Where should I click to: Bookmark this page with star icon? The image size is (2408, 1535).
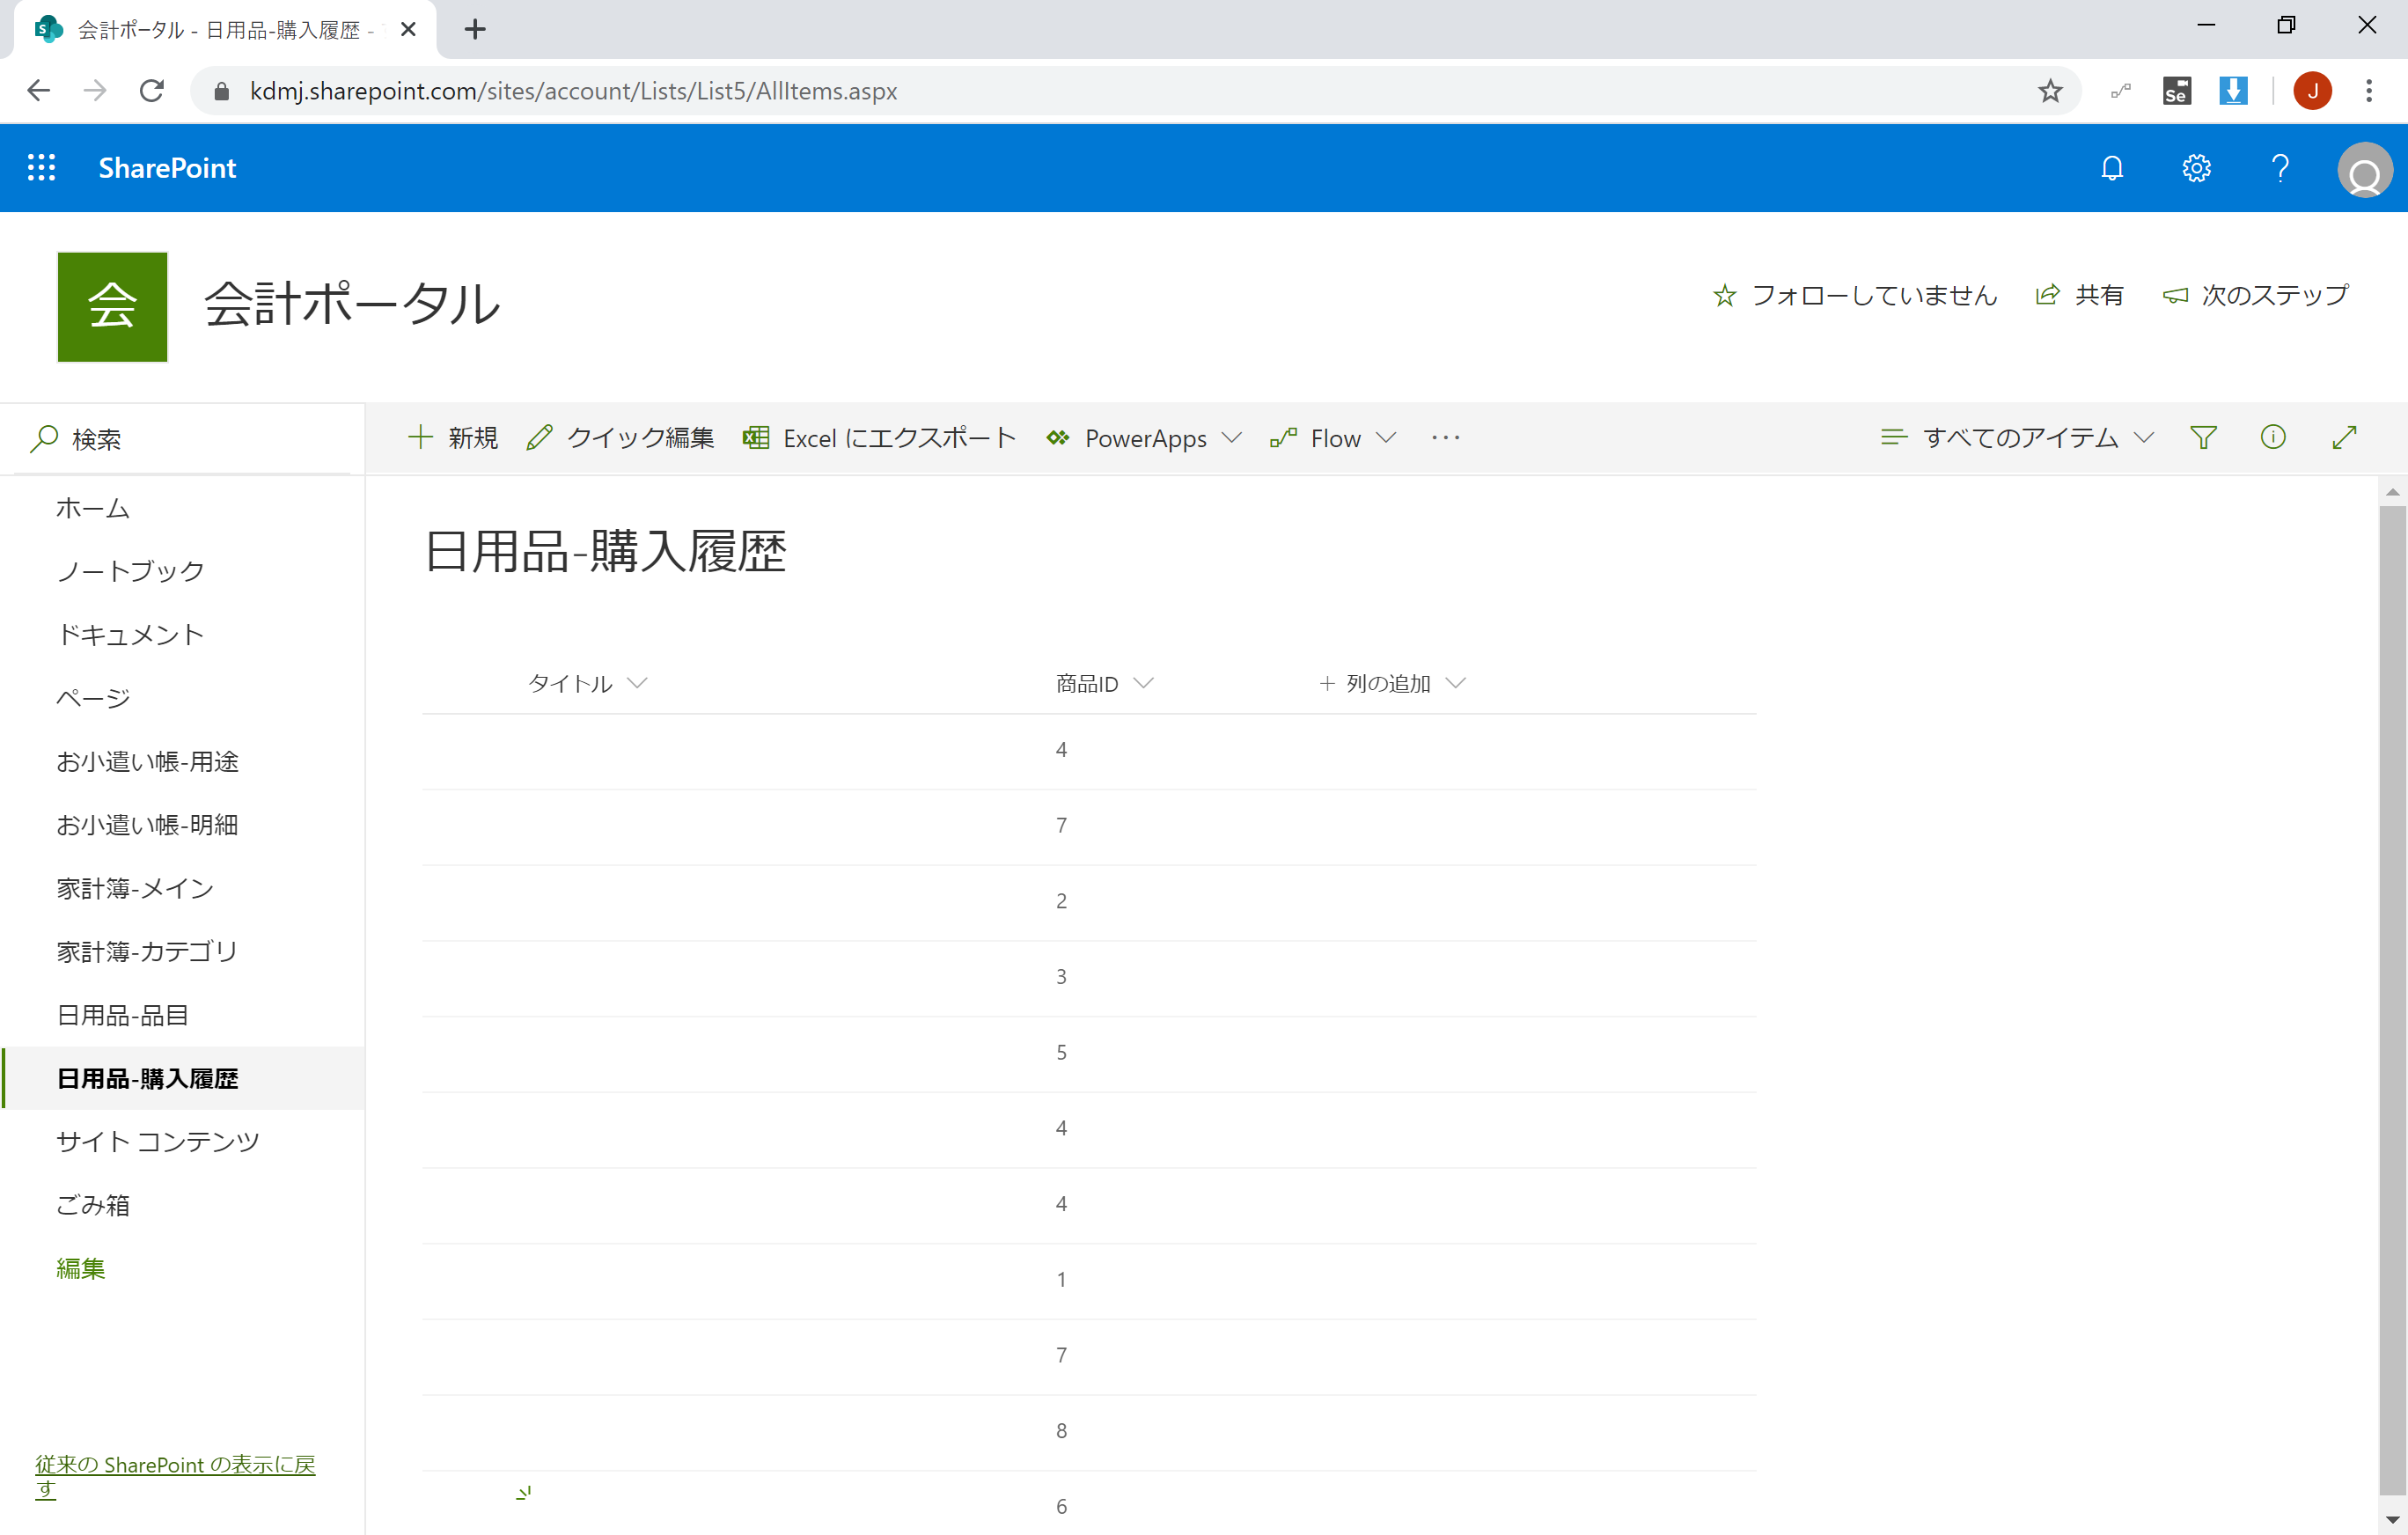pos(2050,91)
